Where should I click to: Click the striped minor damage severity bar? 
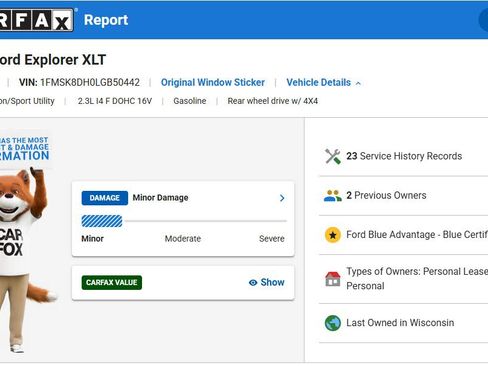102,221
